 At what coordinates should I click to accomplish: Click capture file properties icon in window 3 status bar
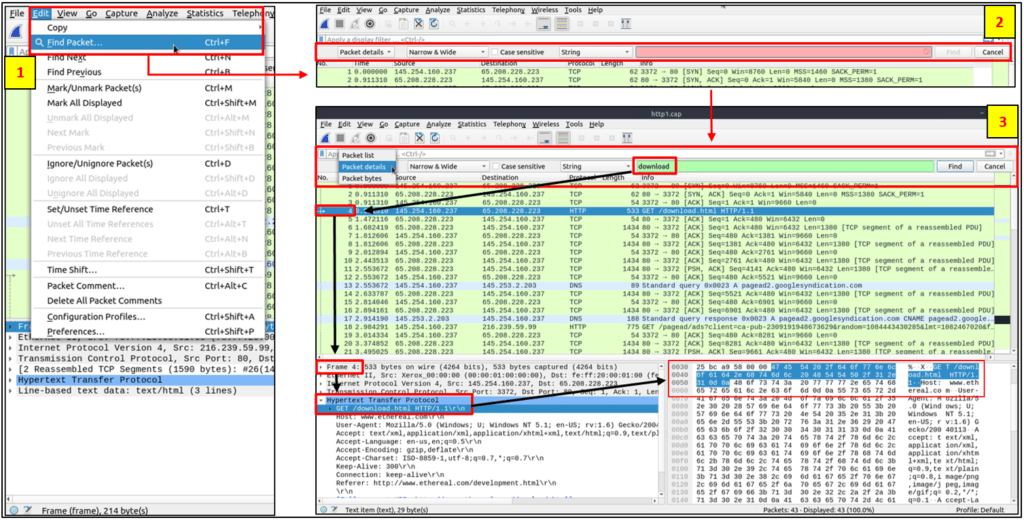click(x=335, y=510)
